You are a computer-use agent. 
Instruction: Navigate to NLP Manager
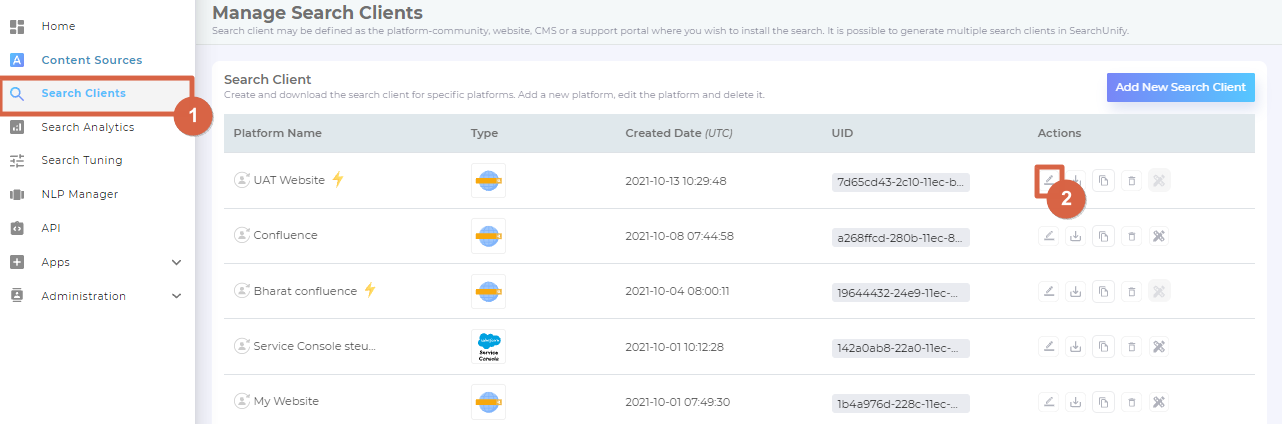click(x=79, y=194)
